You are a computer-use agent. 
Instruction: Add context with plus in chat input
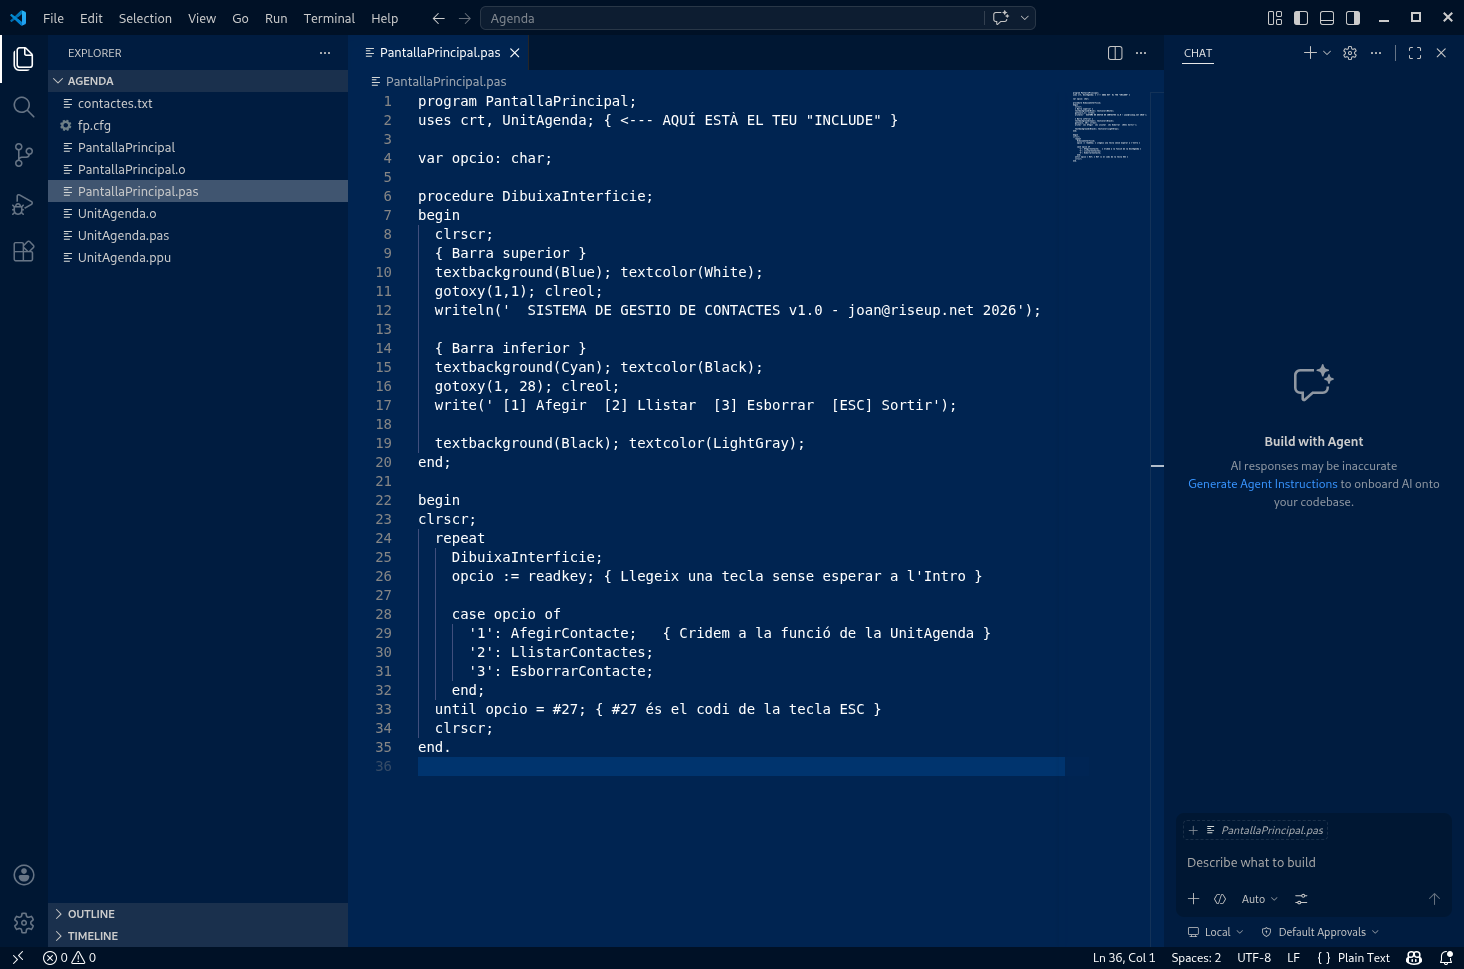(x=1193, y=899)
